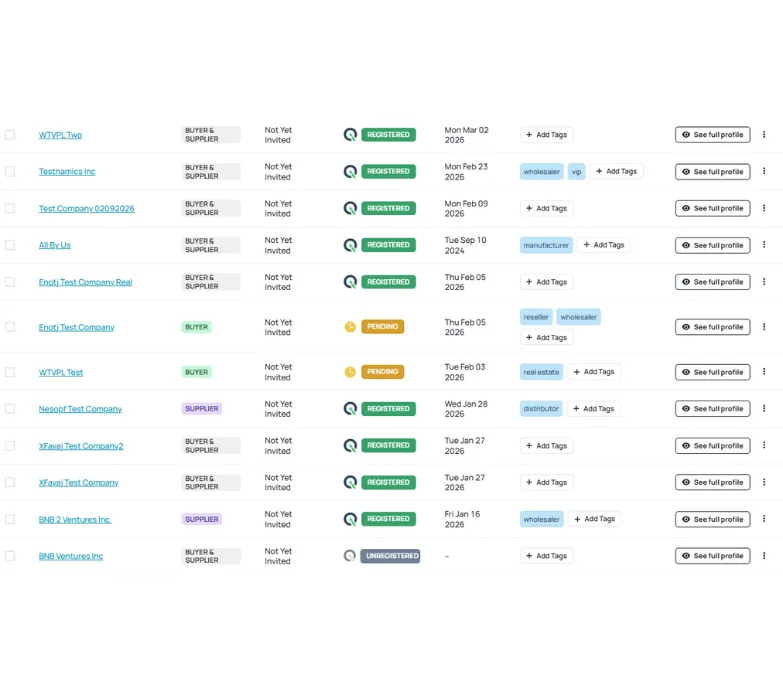See full profile of BNB Ventures Inc

pos(713,556)
